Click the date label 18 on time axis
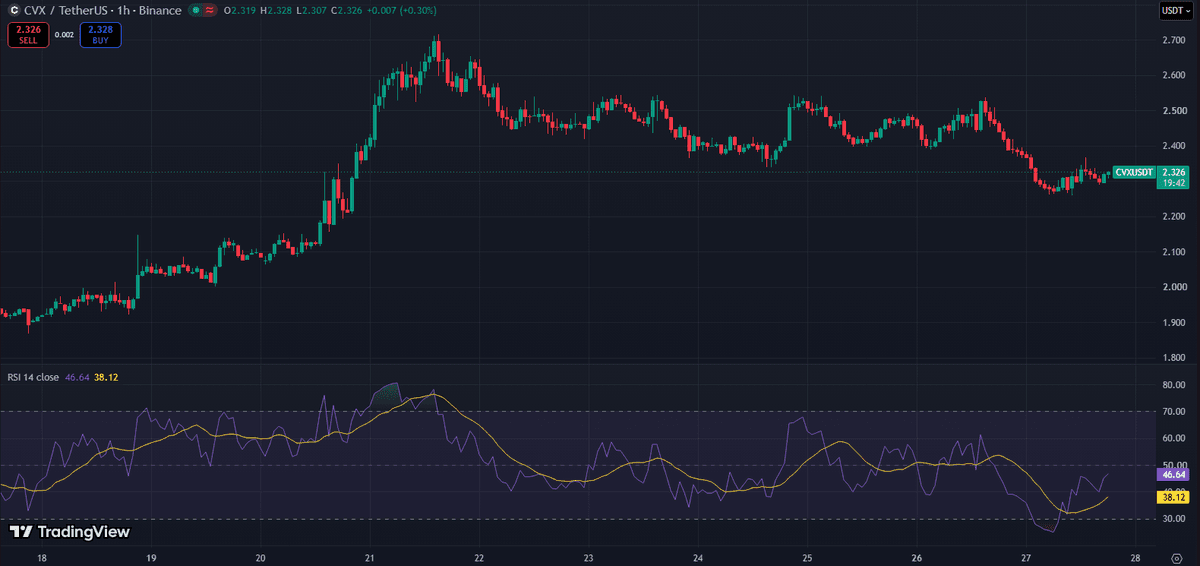The height and width of the screenshot is (566, 1200). [x=41, y=558]
